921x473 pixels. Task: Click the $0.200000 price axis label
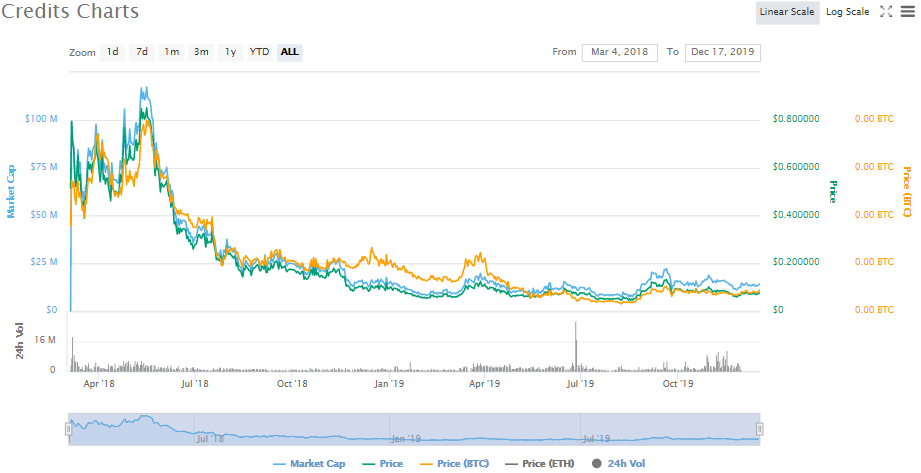point(796,262)
